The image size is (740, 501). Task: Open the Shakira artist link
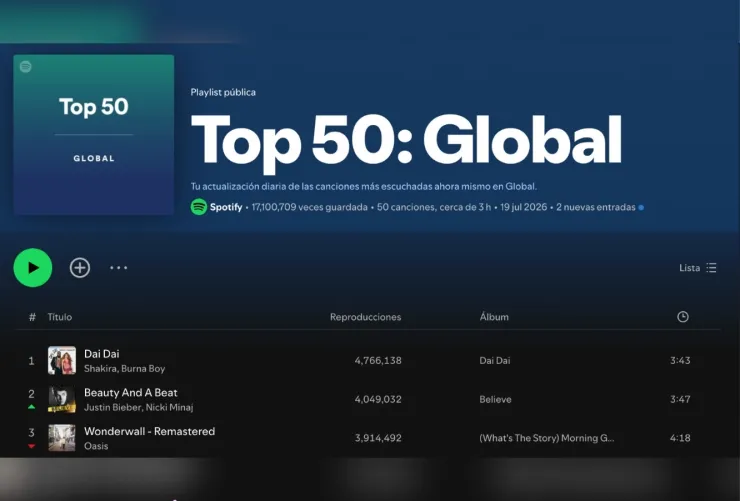tap(100, 368)
